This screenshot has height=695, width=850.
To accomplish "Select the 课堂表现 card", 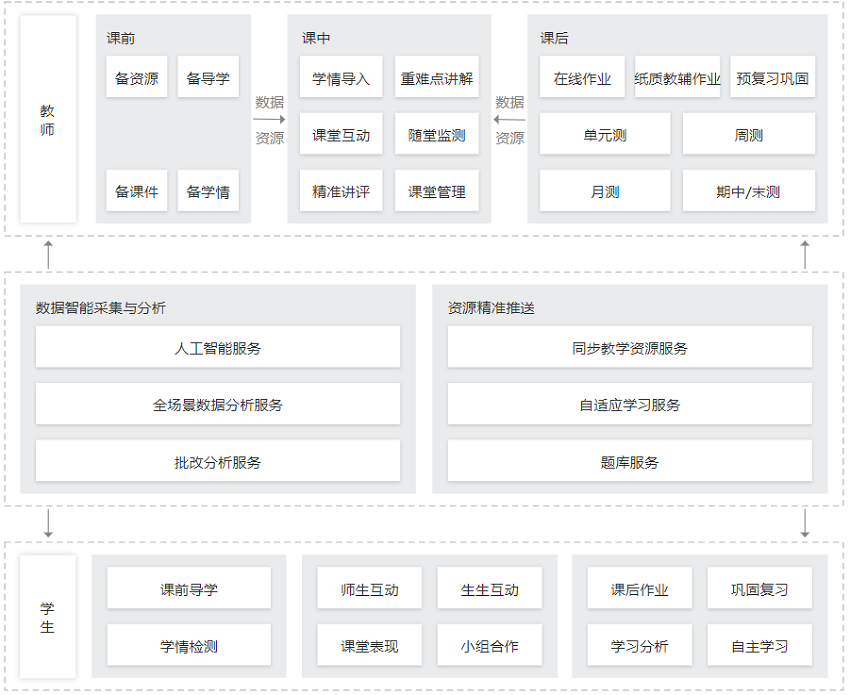I will tap(370, 645).
